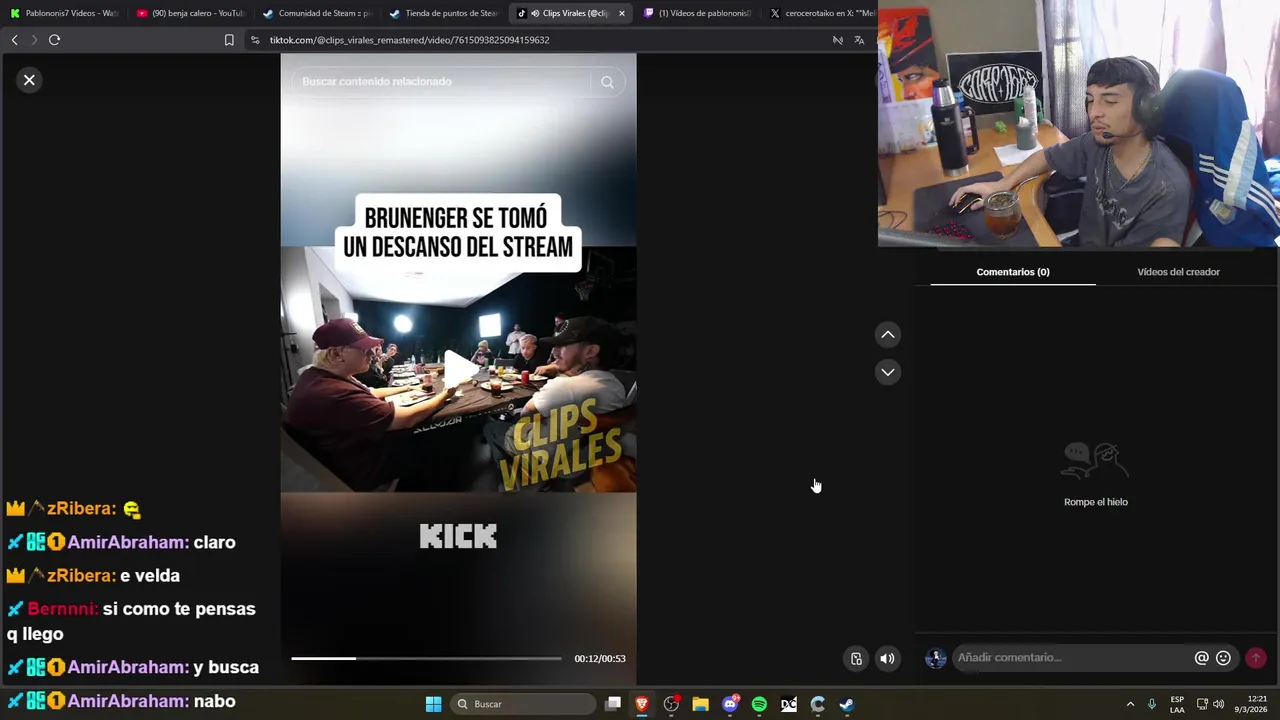This screenshot has width=1280, height=720.
Task: Open the black-and-white logo app on taskbar
Action: pyautogui.click(x=788, y=704)
